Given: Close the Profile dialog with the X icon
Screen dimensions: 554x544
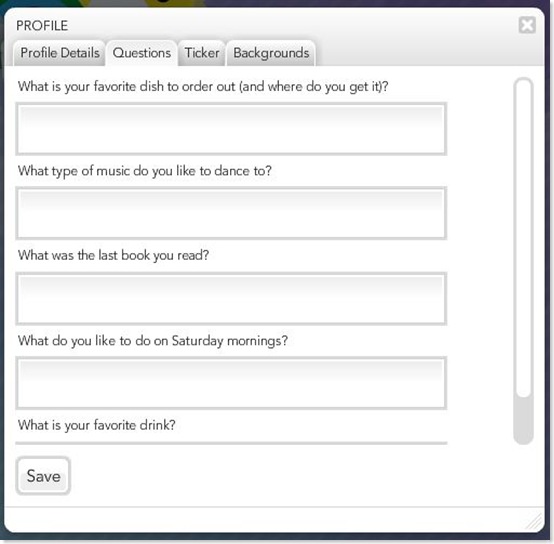Looking at the screenshot, I should 527,25.
